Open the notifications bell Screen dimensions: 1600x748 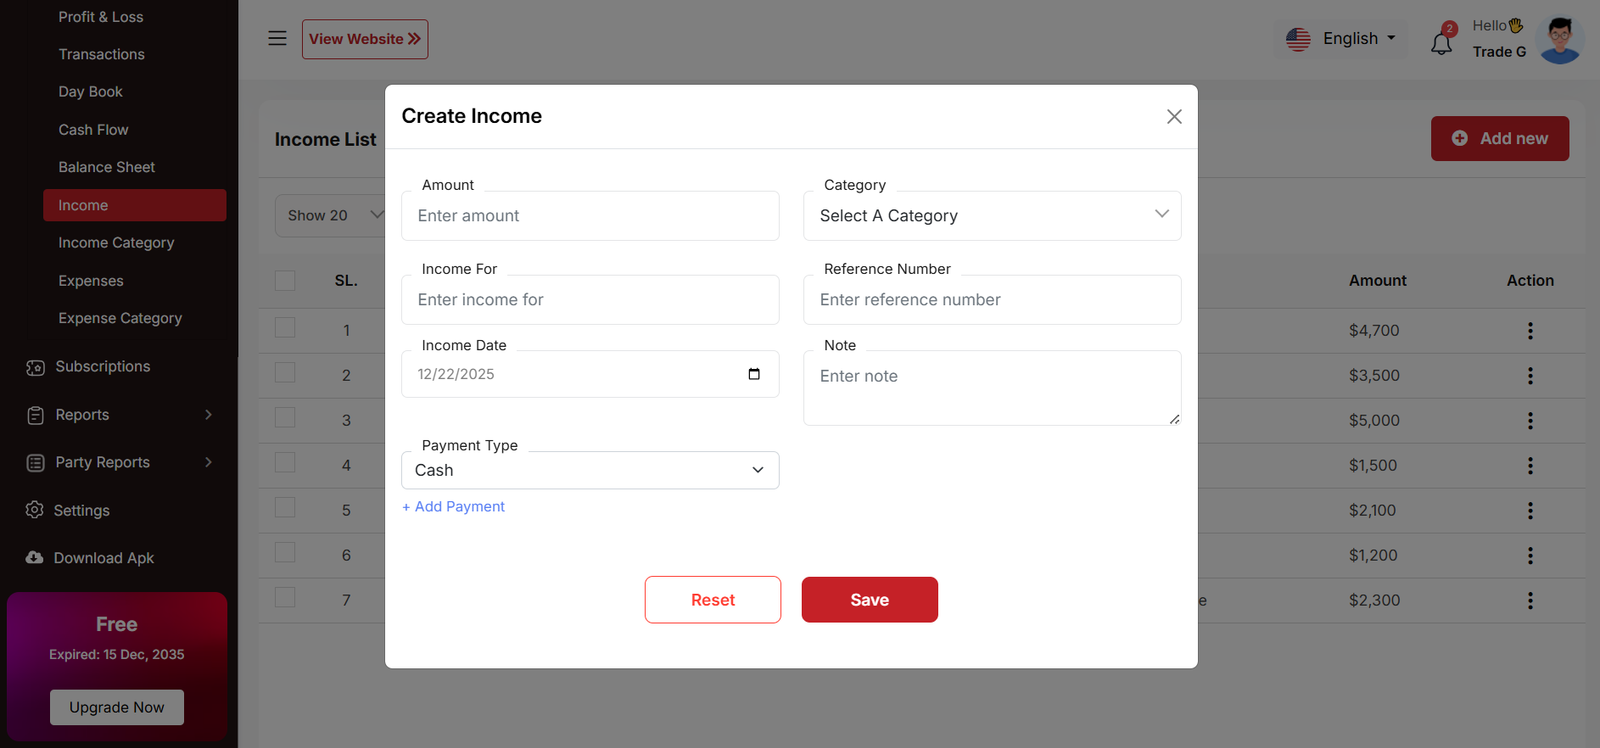click(1441, 43)
